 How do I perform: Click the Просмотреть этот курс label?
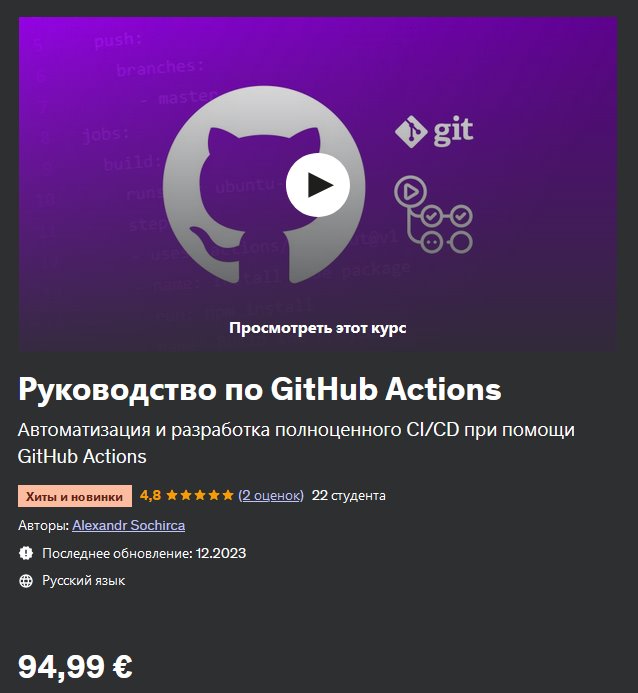[x=318, y=328]
